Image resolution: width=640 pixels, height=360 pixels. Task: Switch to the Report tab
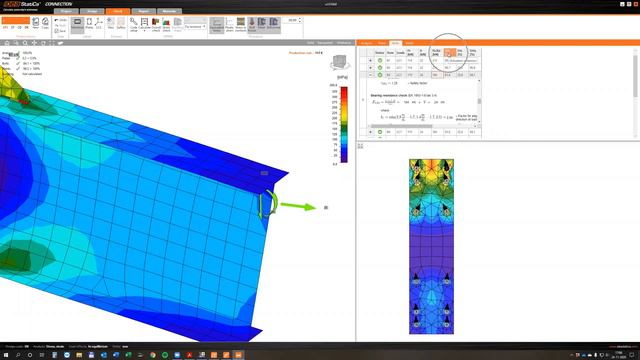click(143, 11)
